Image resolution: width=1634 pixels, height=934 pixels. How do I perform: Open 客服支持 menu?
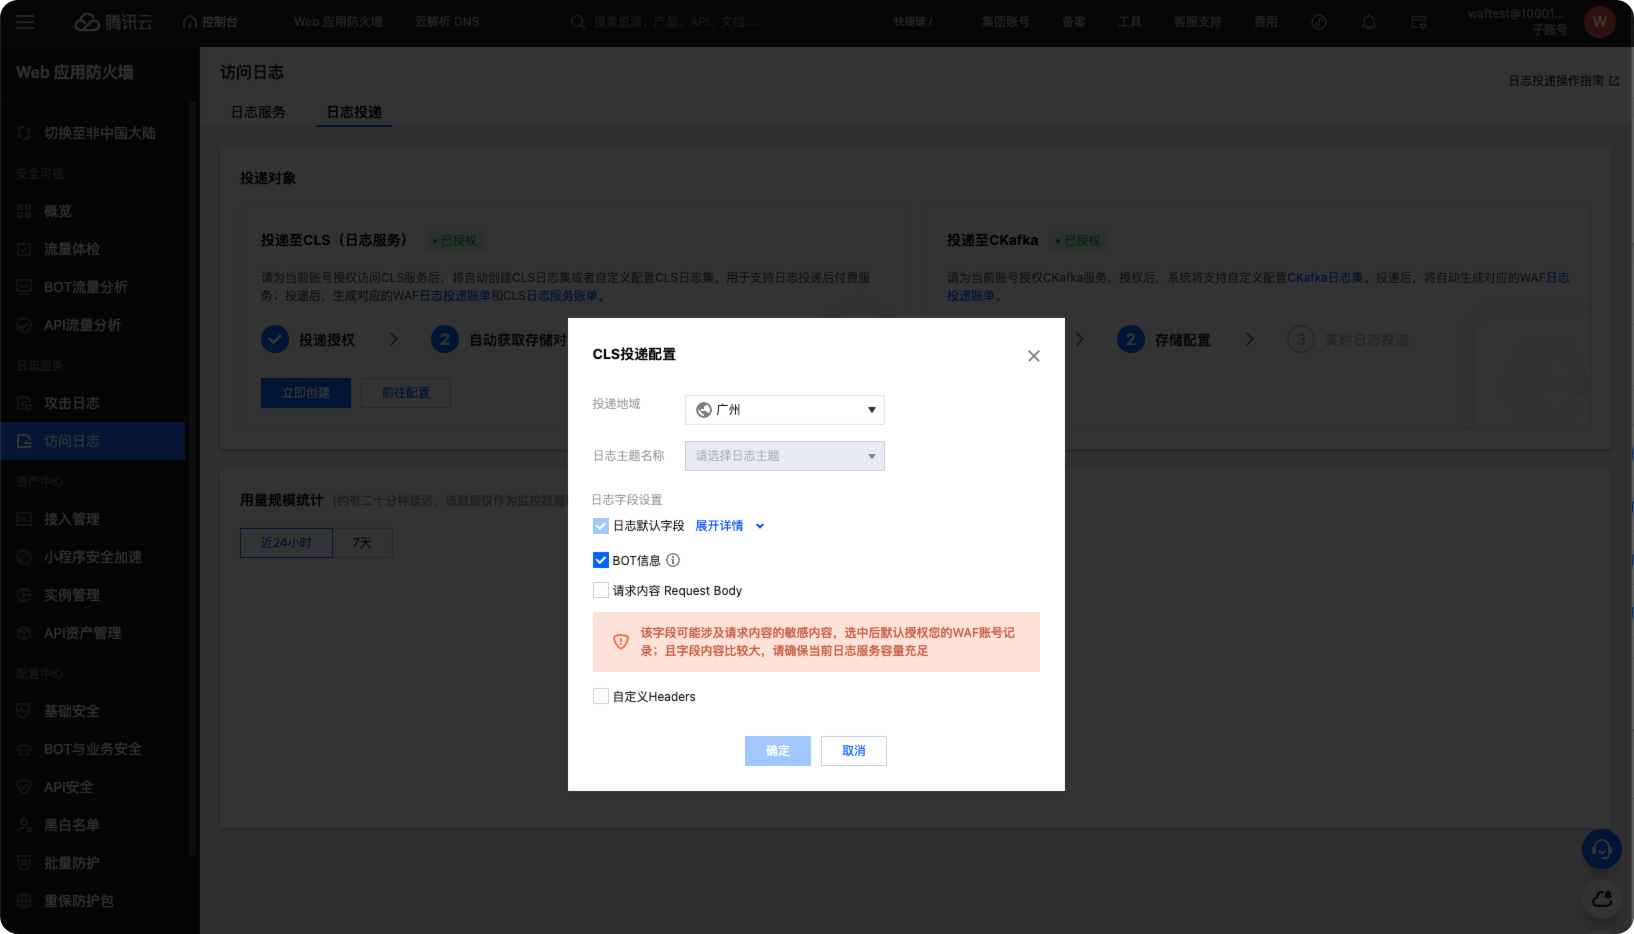tap(1198, 22)
